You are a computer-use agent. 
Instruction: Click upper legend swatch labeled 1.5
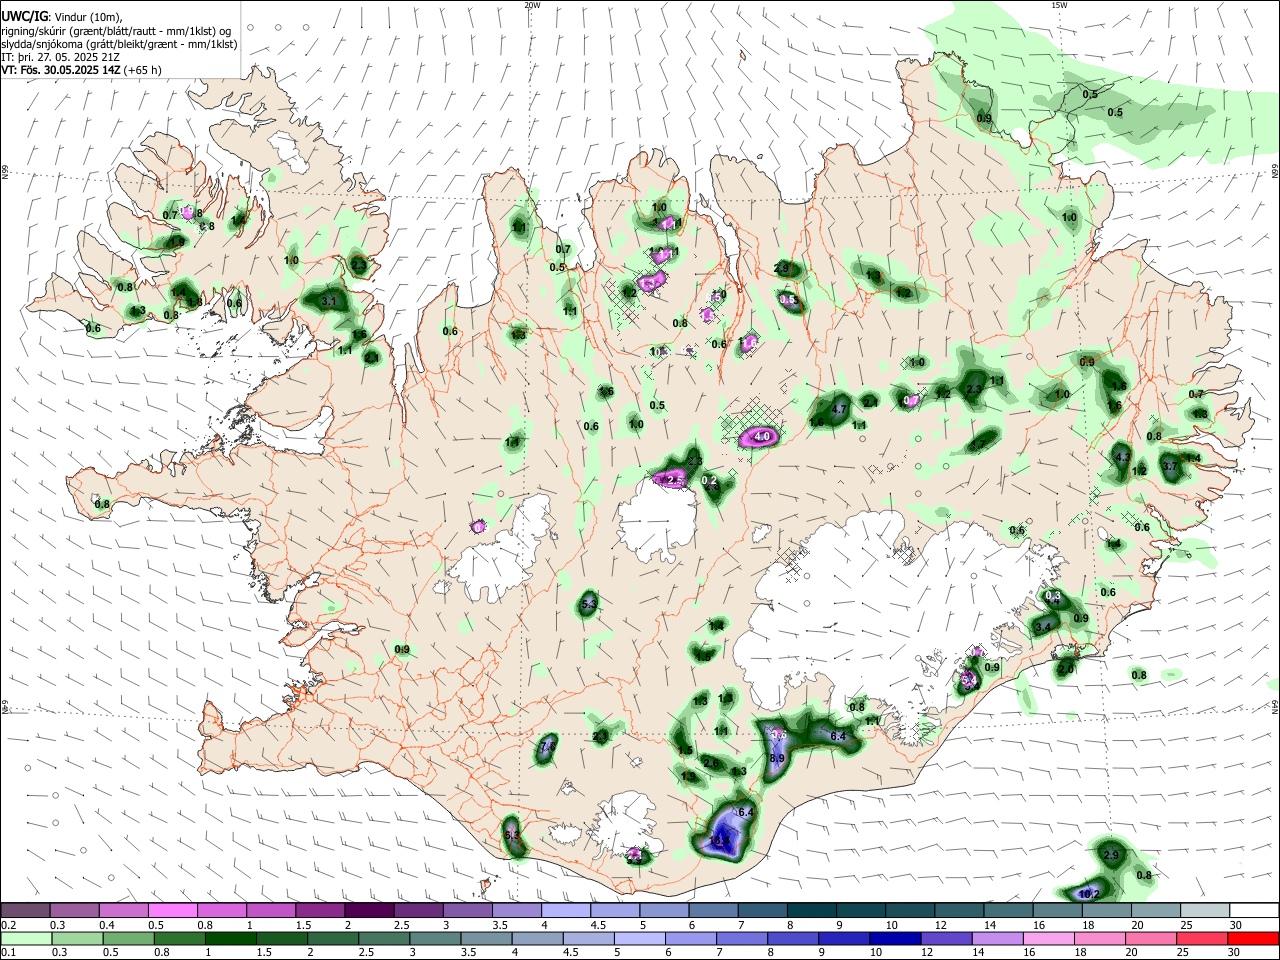(x=320, y=910)
